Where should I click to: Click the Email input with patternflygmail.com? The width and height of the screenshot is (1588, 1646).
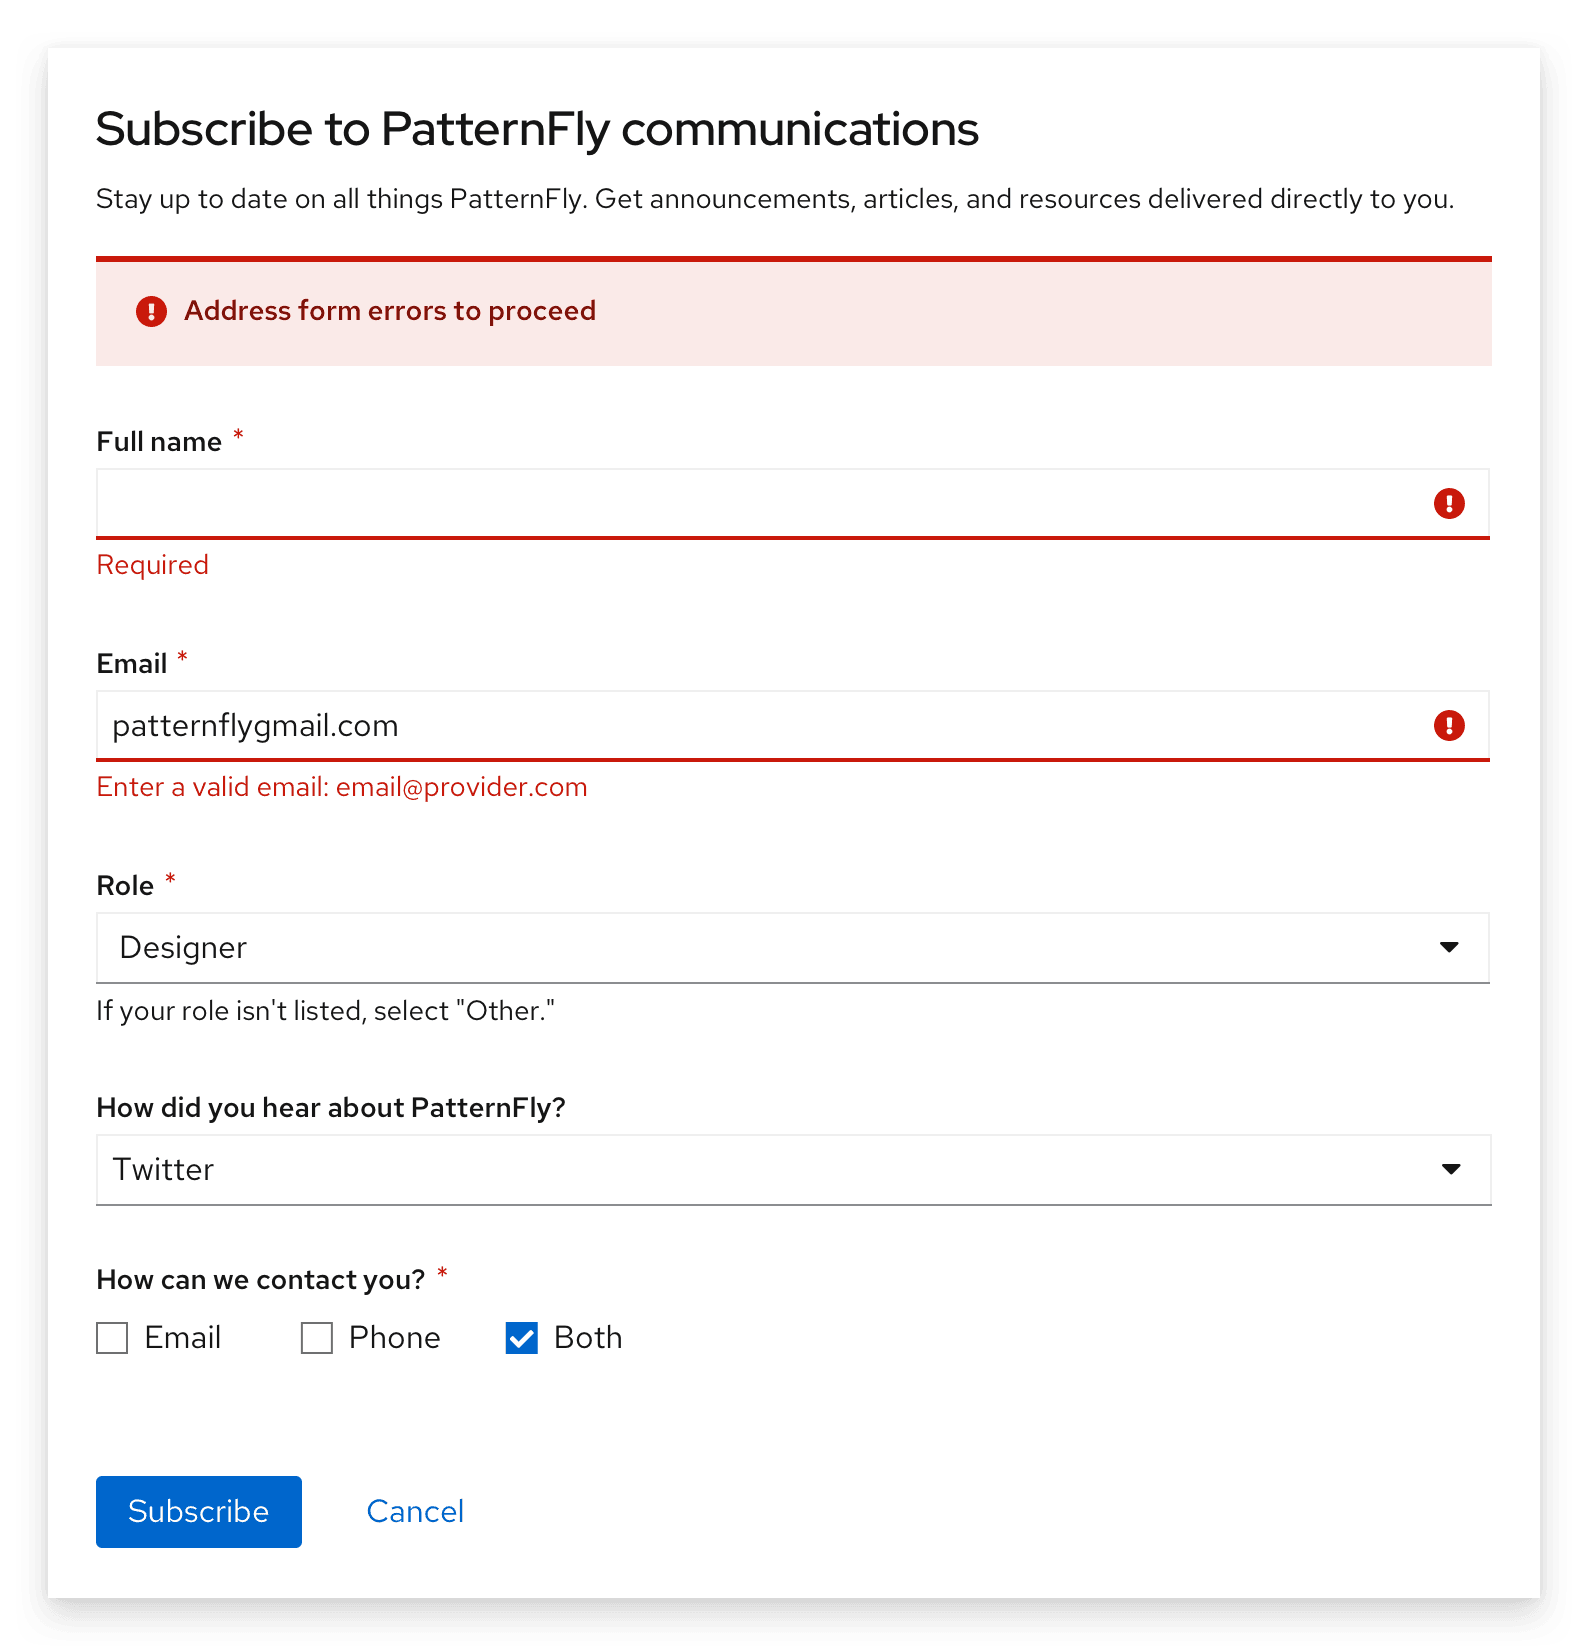(x=760, y=726)
